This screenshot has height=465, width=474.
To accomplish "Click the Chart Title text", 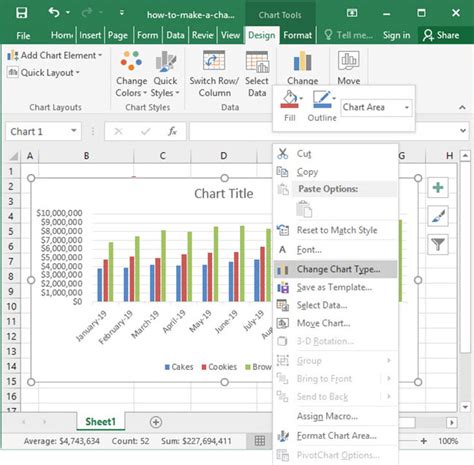I will 224,193.
